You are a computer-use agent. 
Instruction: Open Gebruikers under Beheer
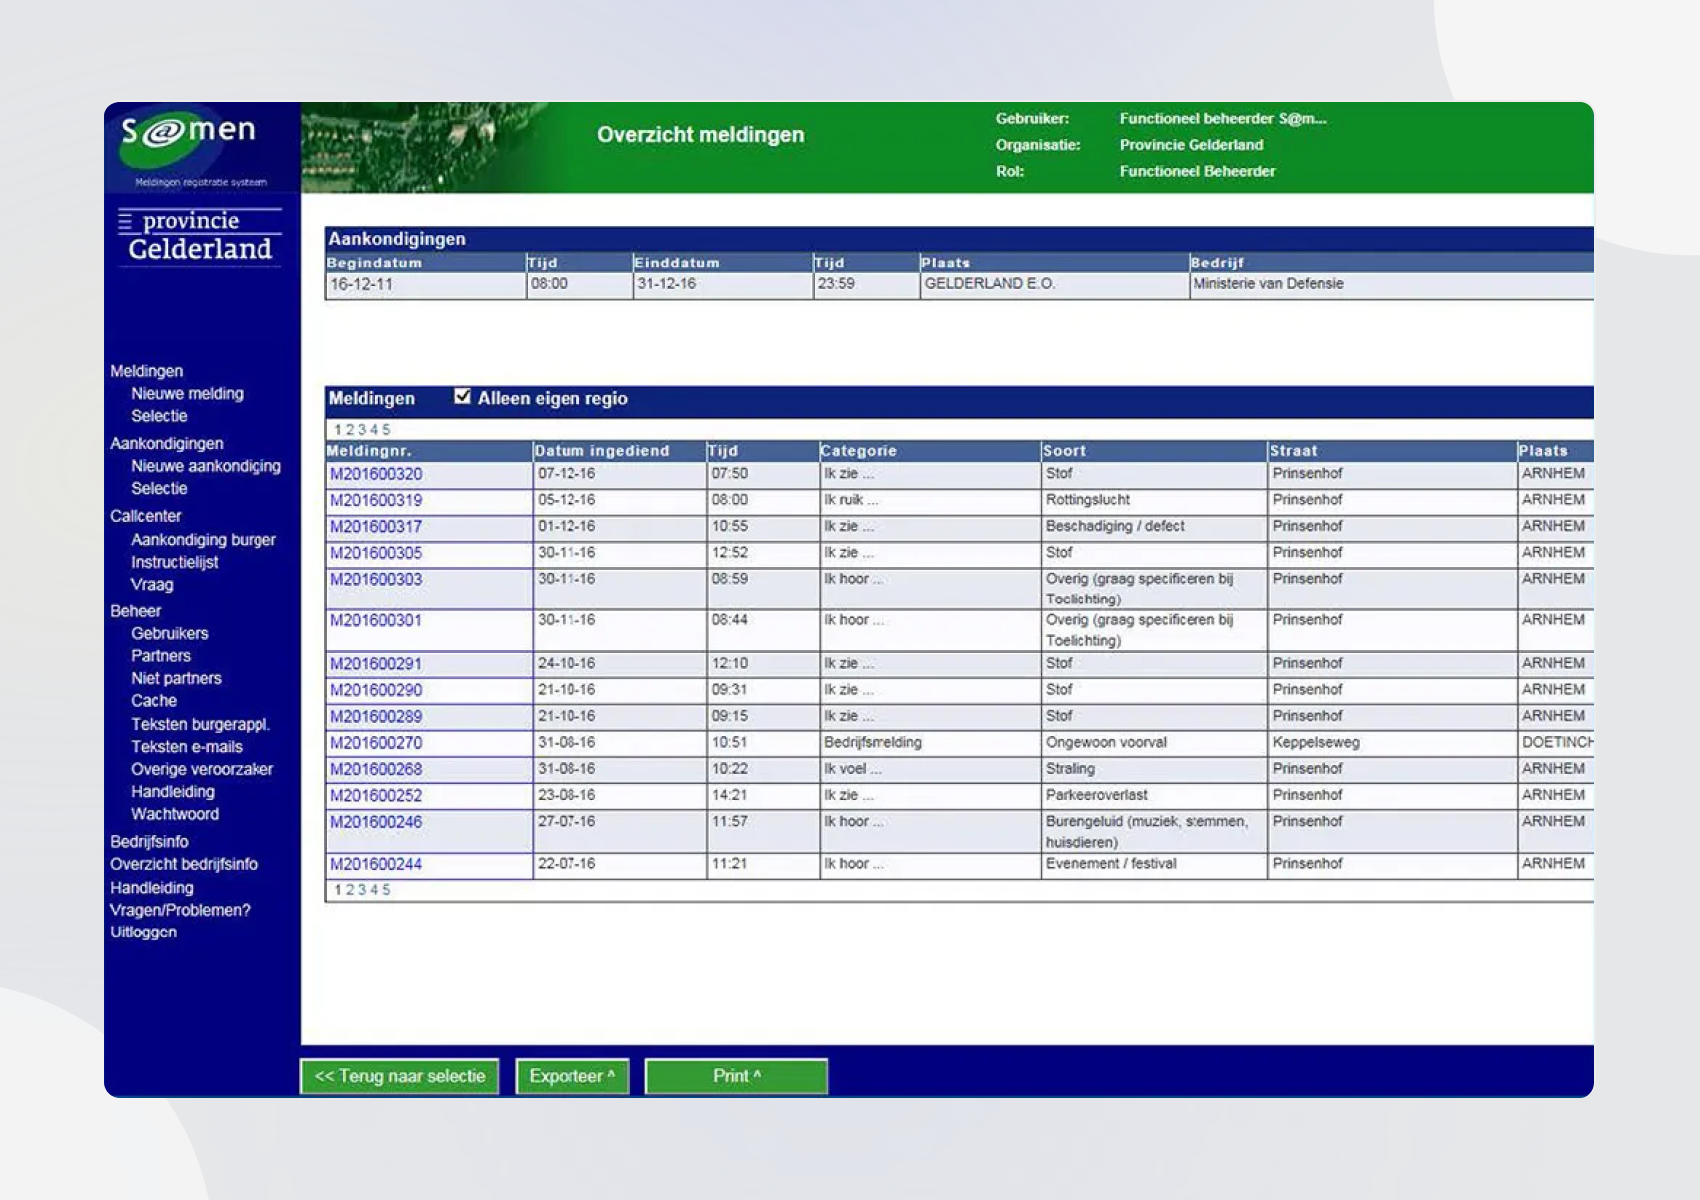click(169, 634)
